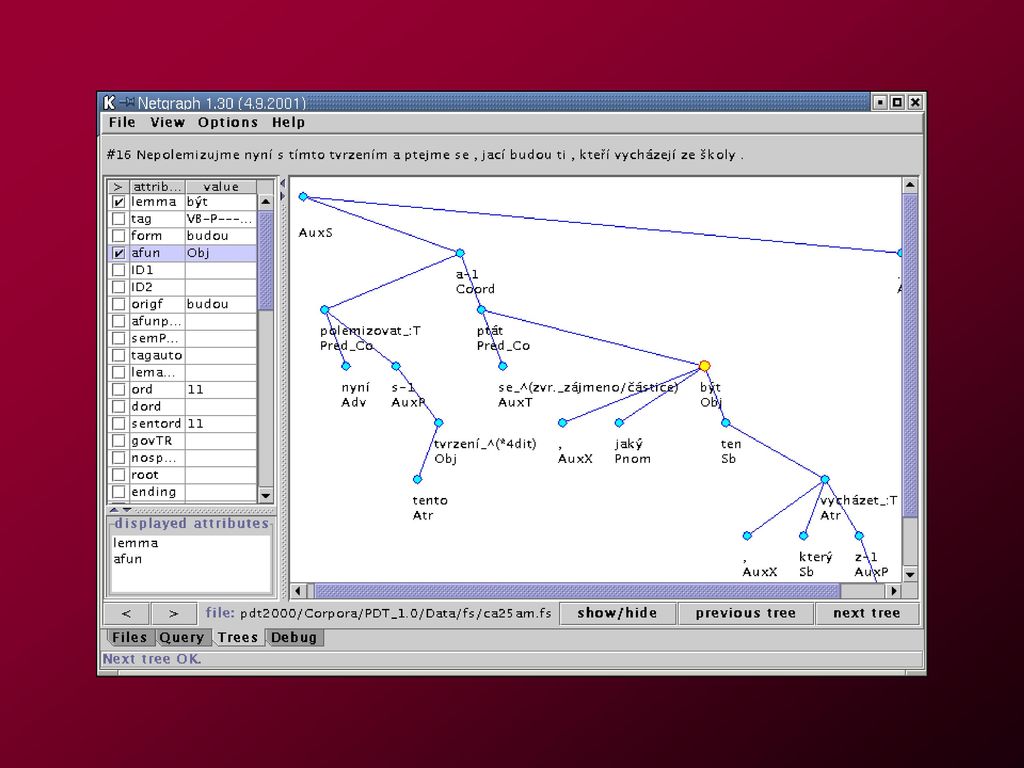Go to the previous tree
Viewport: 1024px width, 768px height.
pos(745,613)
